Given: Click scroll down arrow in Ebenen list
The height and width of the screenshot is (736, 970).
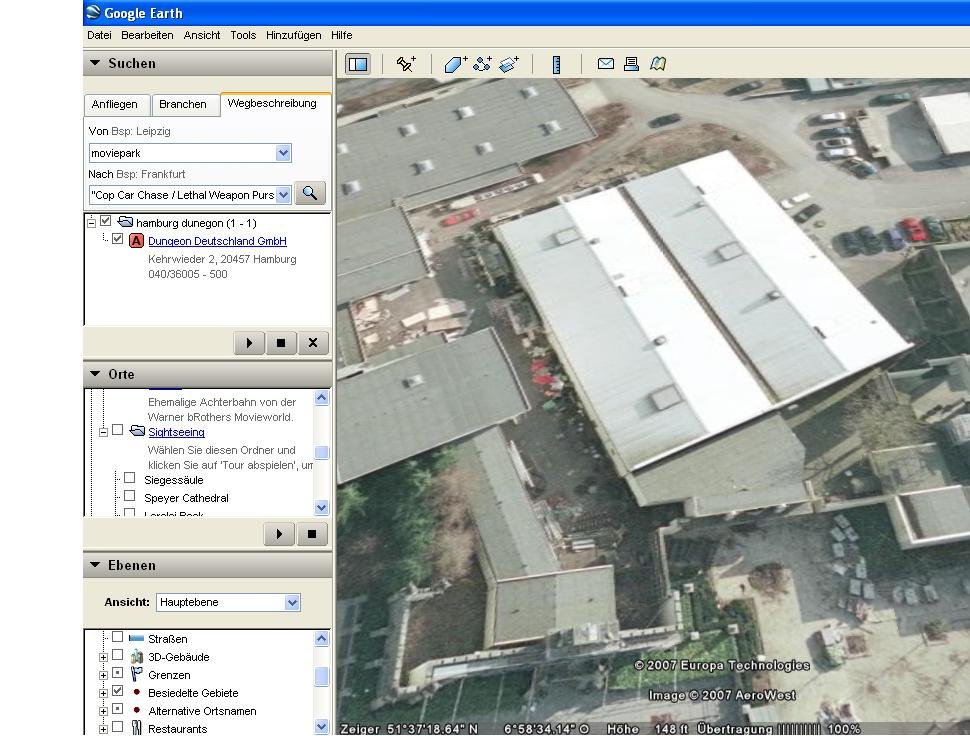Looking at the screenshot, I should pyautogui.click(x=322, y=727).
